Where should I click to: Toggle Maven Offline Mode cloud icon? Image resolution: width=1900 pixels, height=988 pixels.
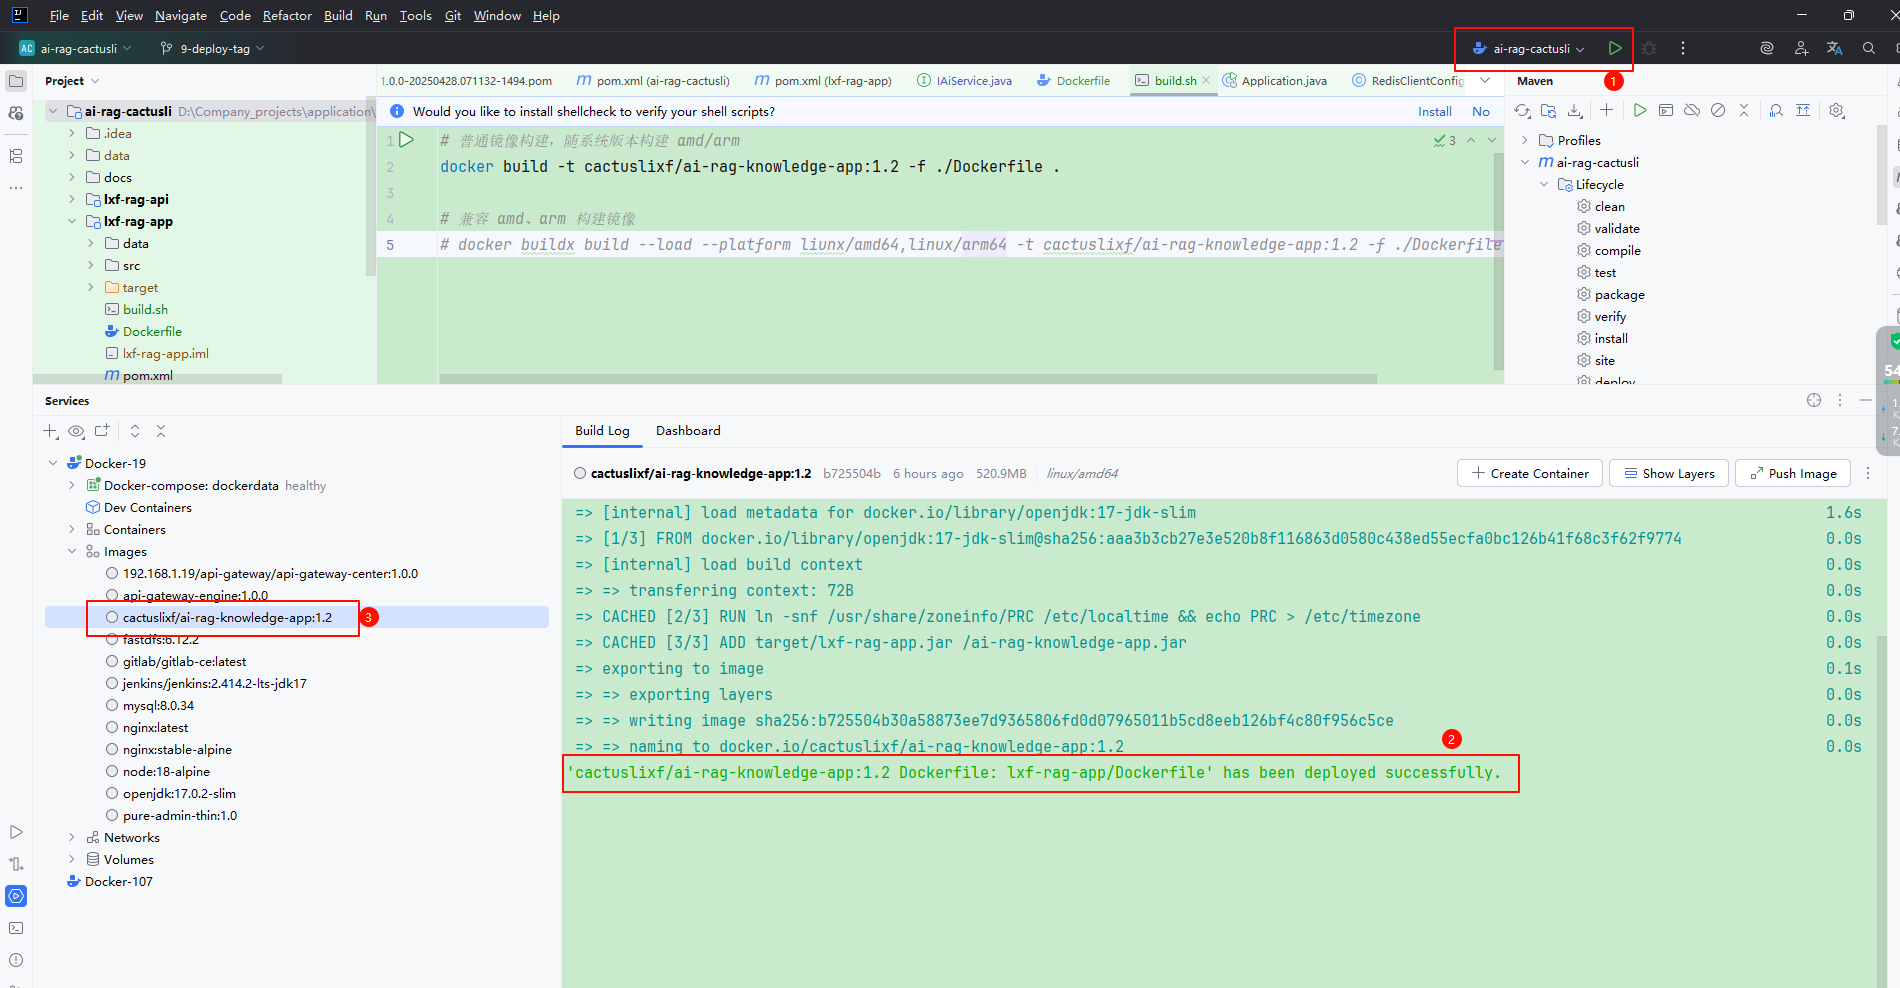point(1692,111)
